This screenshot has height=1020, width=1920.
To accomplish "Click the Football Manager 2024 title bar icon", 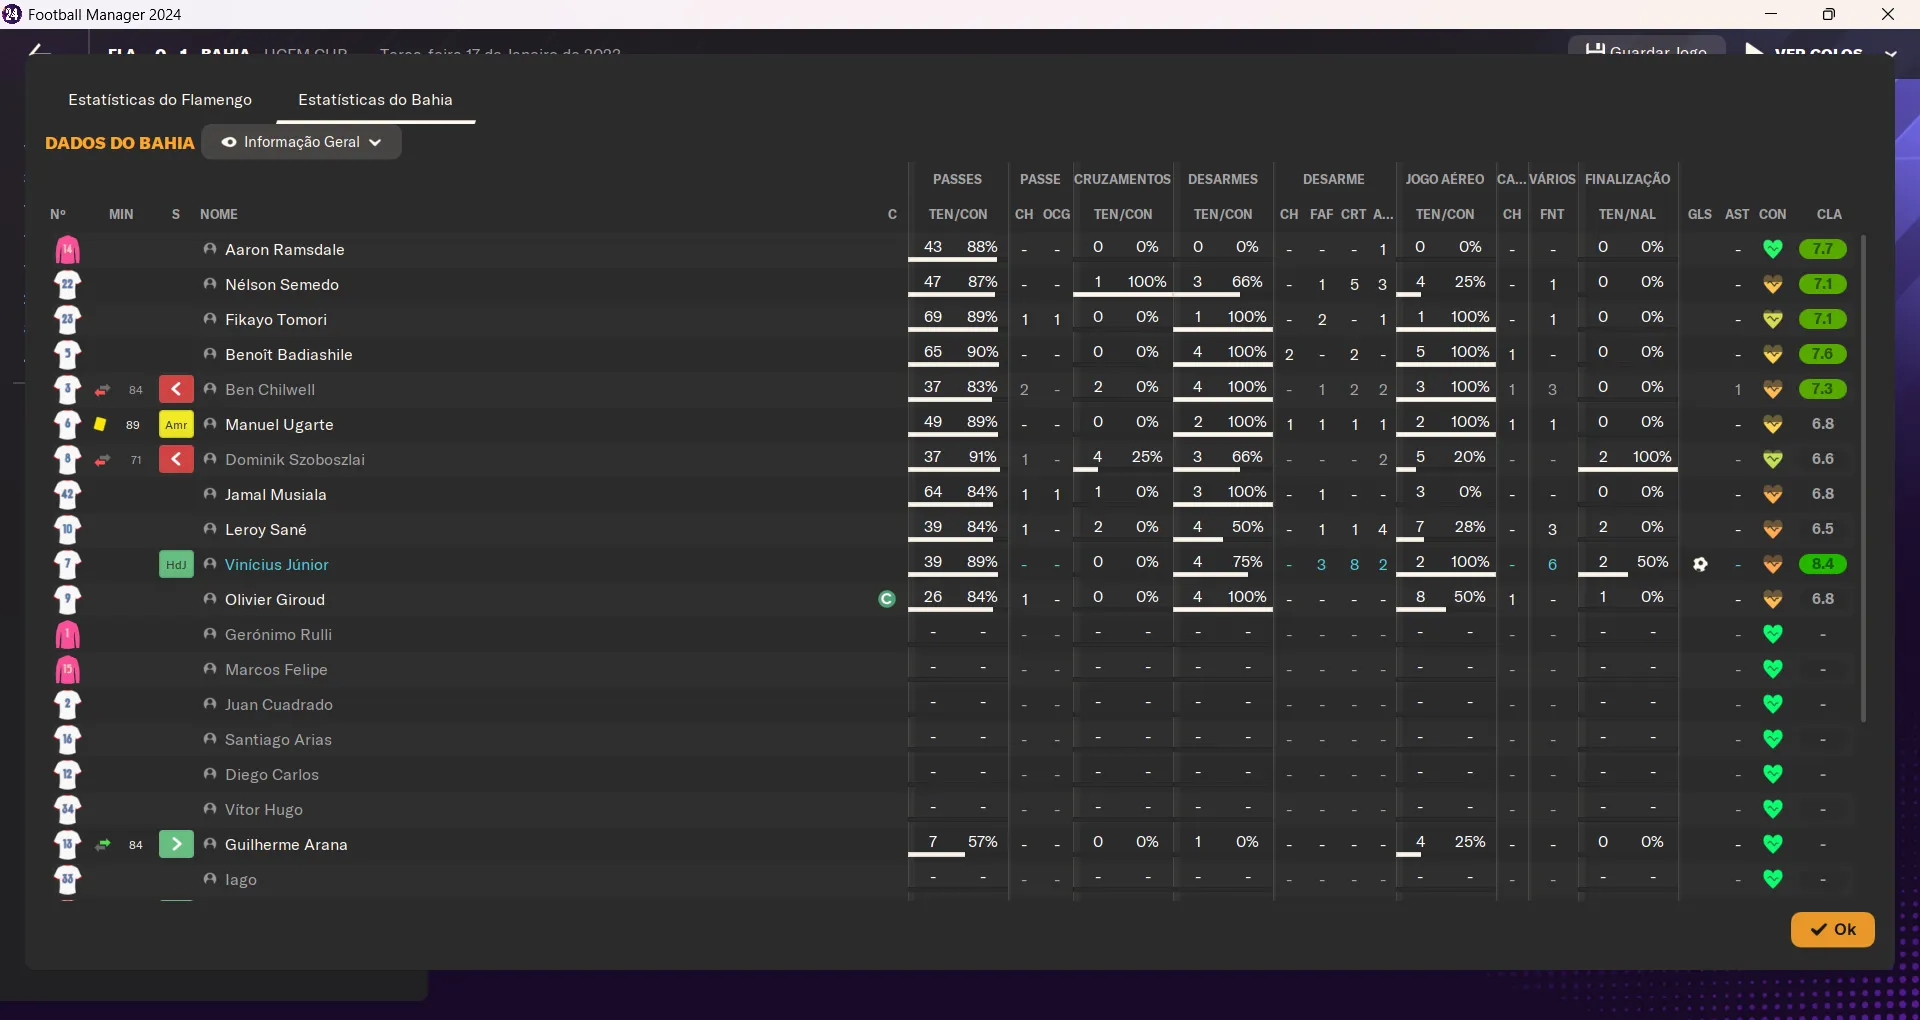I will 12,14.
